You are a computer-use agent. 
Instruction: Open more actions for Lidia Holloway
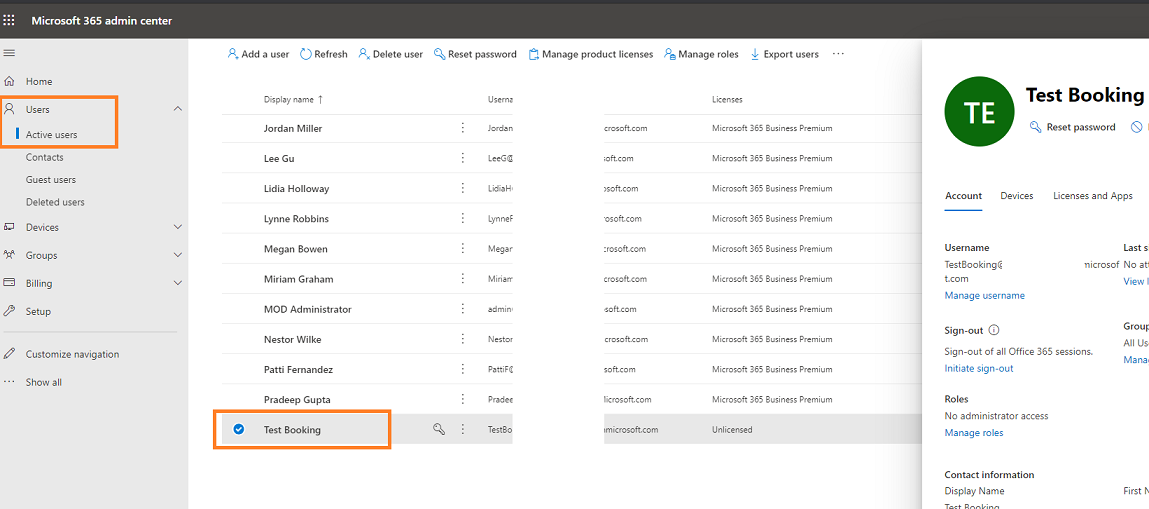tap(462, 188)
